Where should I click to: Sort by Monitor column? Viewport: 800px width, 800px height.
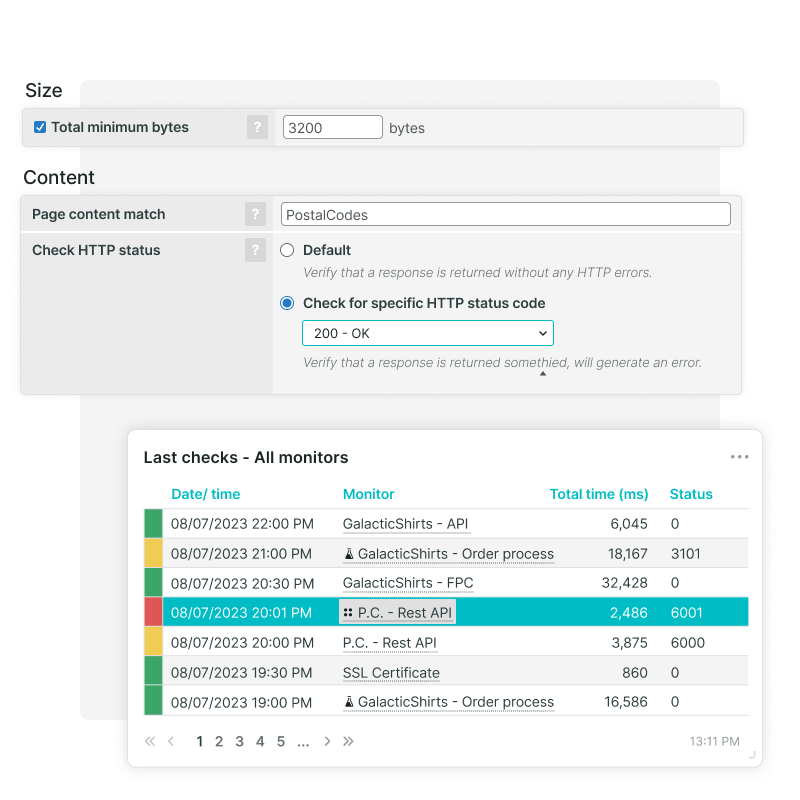[x=368, y=494]
